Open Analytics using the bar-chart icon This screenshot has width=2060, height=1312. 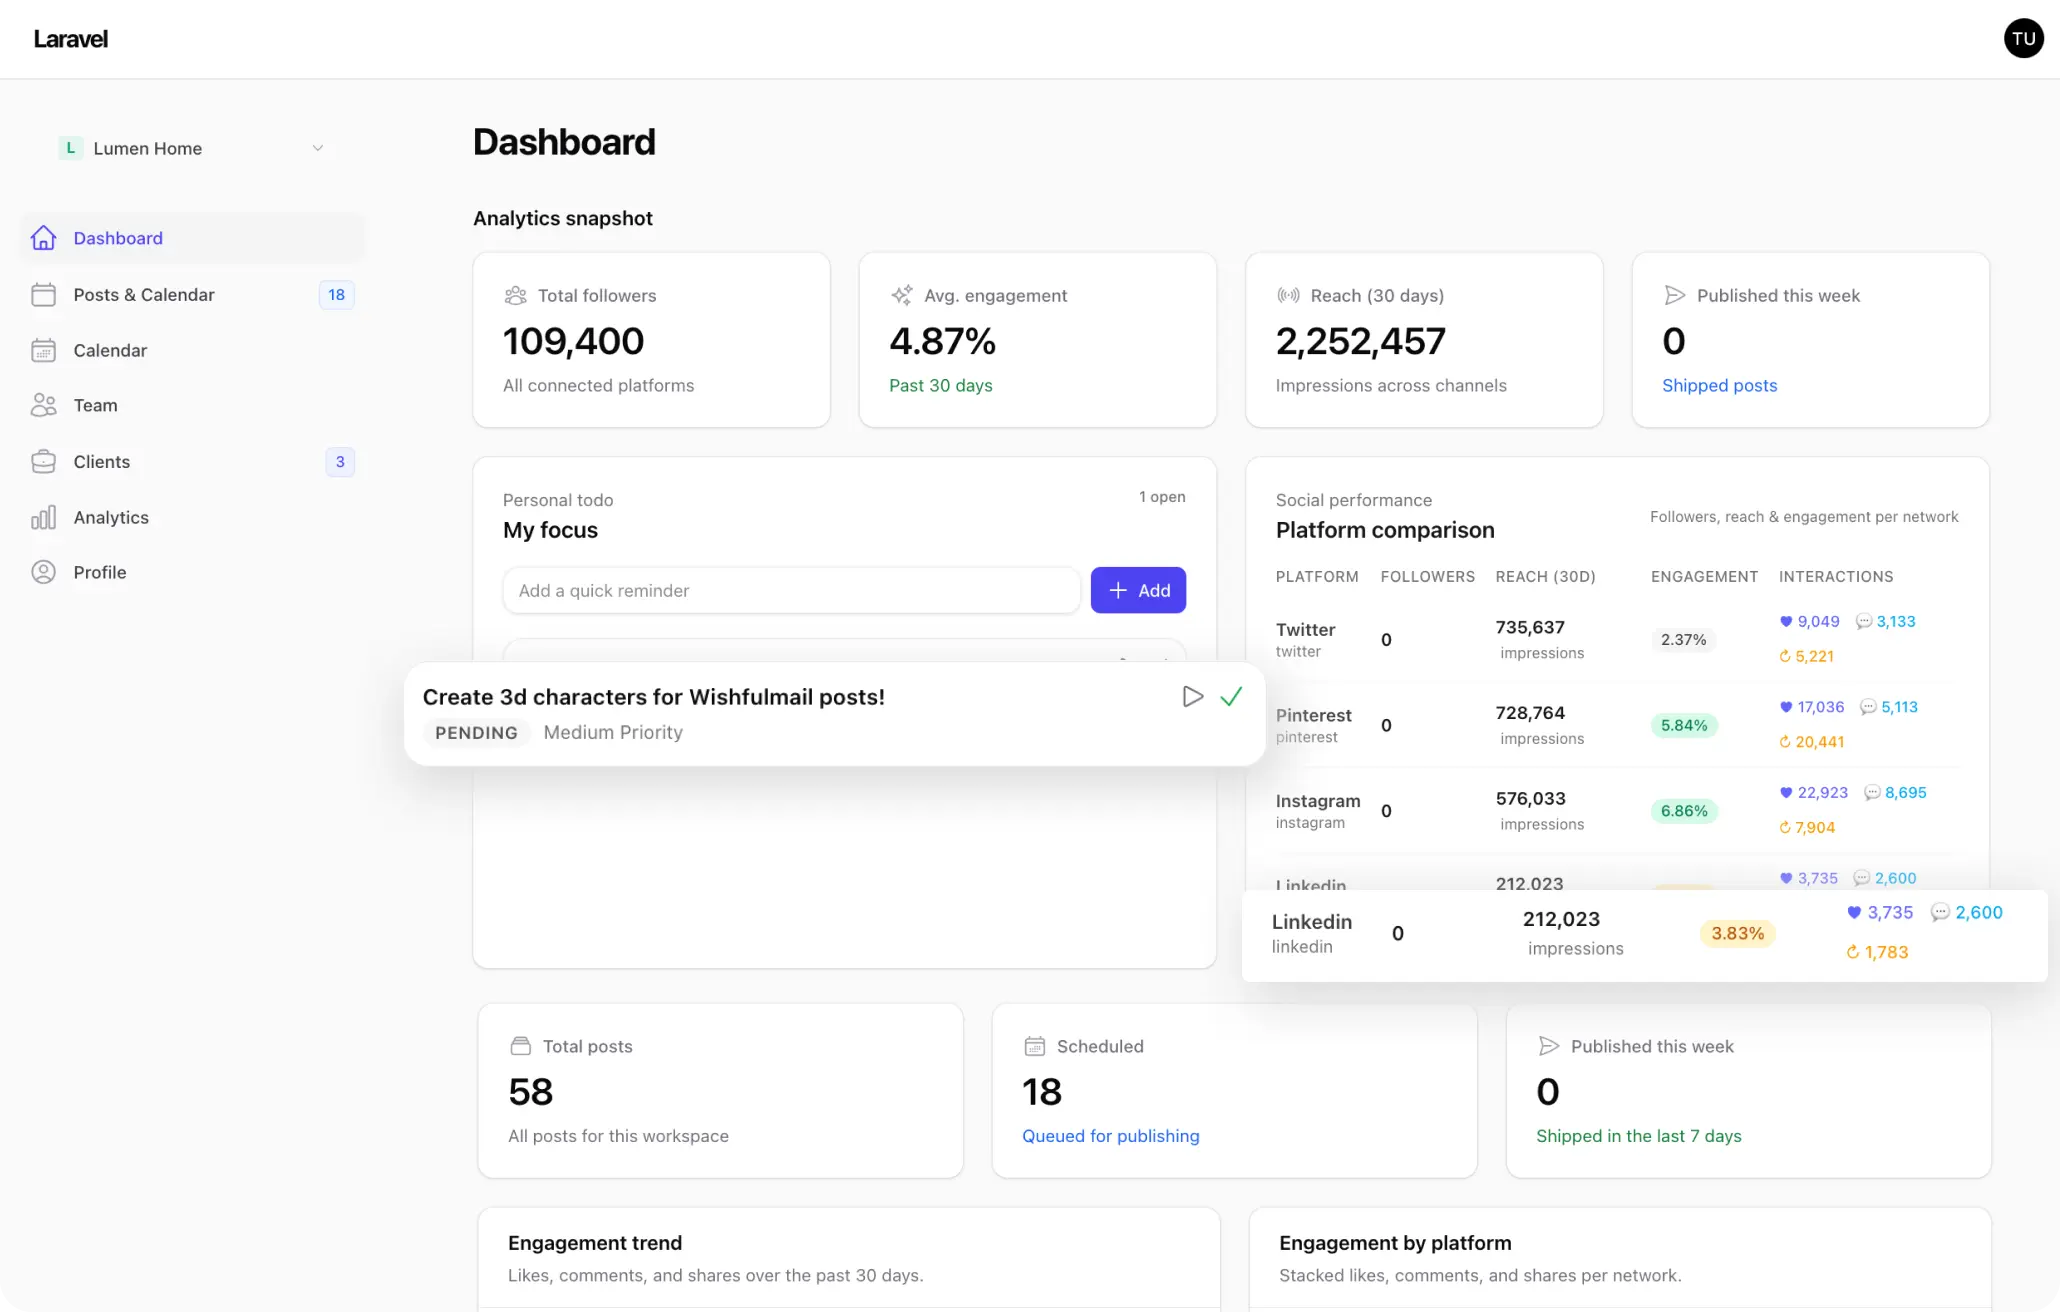(x=43, y=517)
